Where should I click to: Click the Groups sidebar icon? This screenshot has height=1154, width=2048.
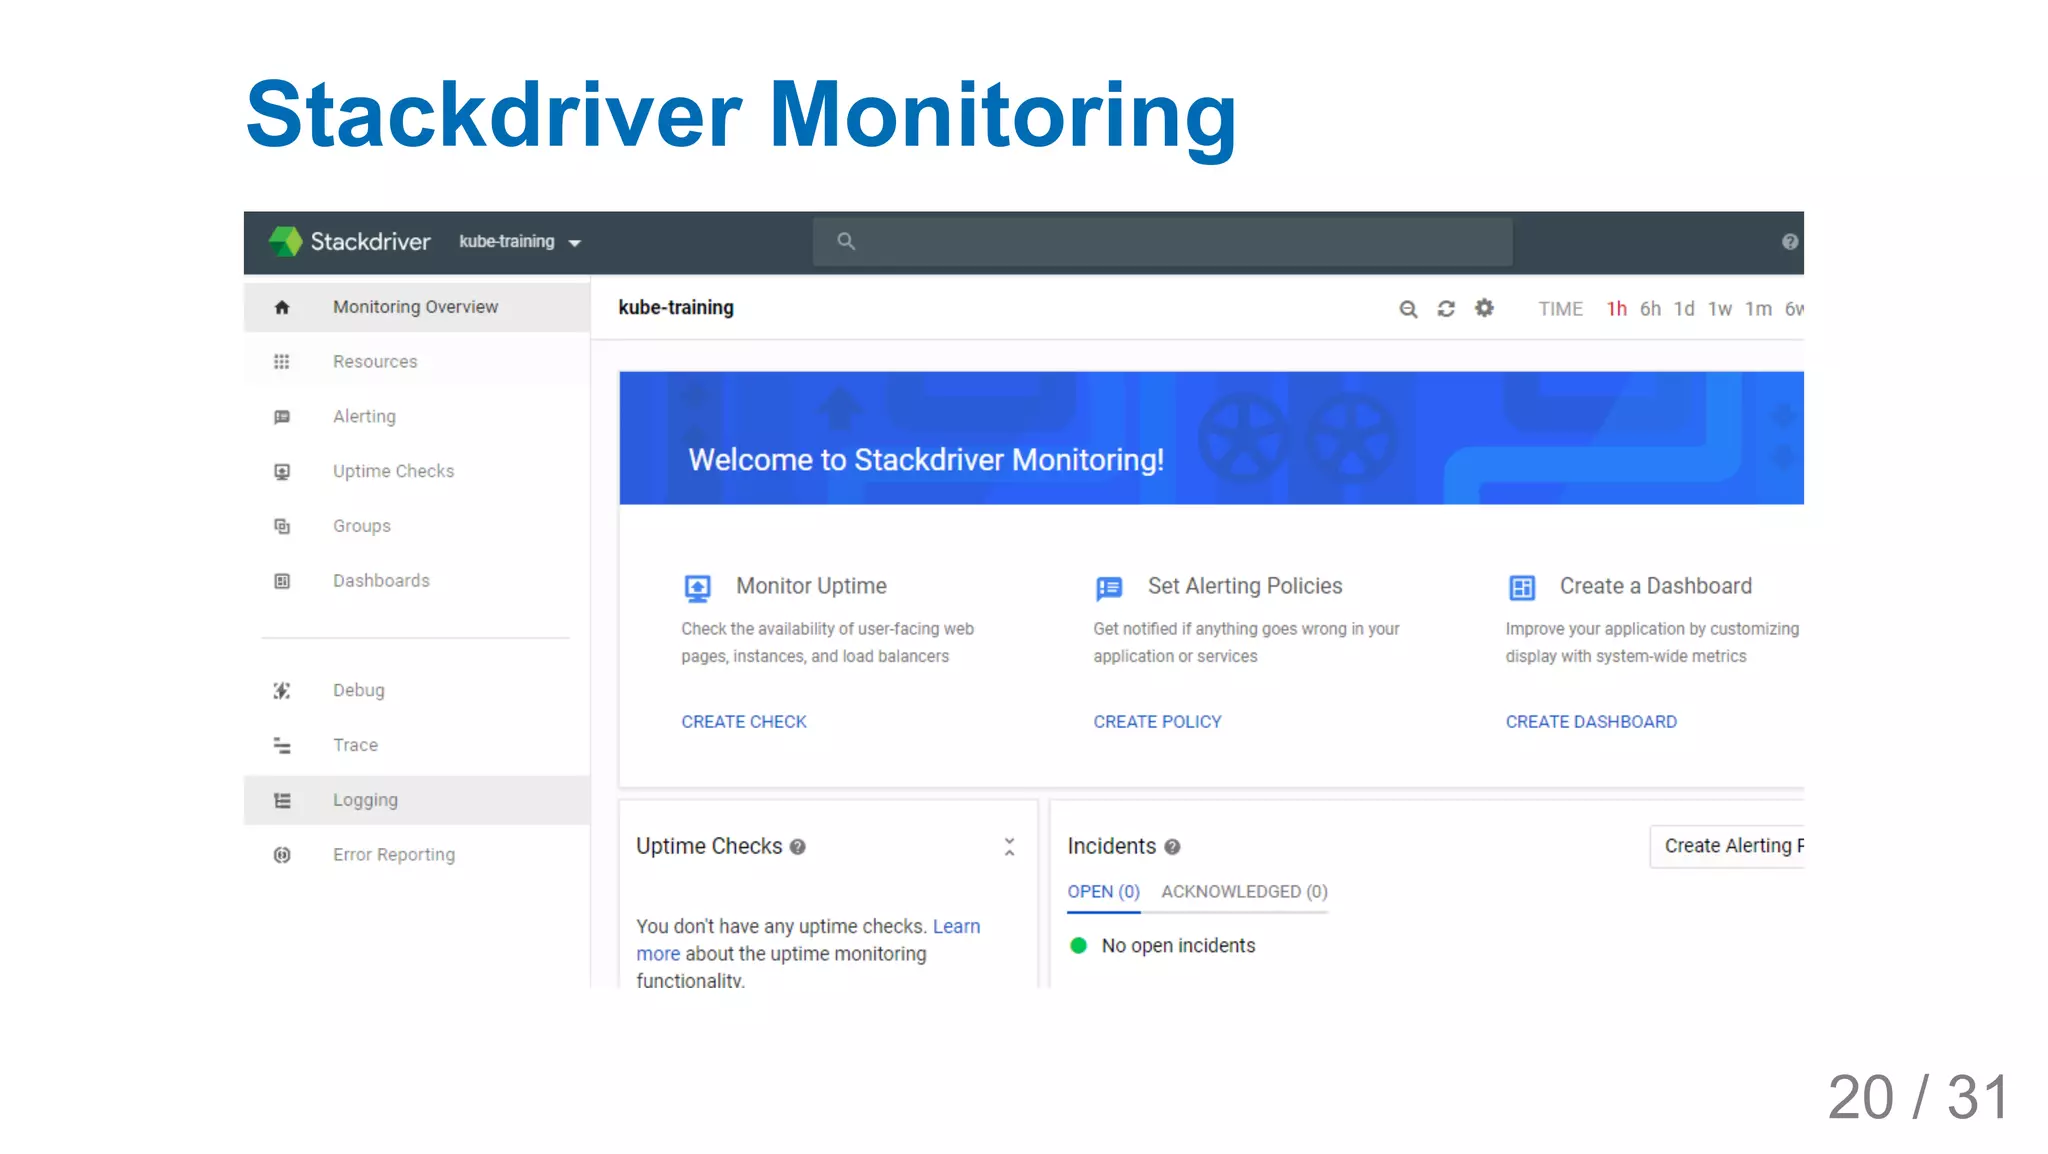(x=282, y=526)
